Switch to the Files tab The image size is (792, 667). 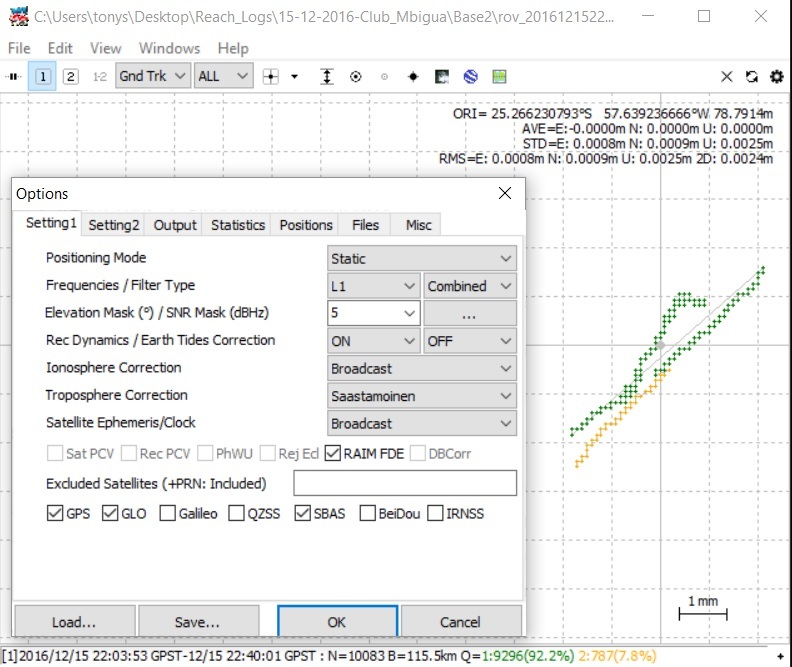[x=365, y=225]
